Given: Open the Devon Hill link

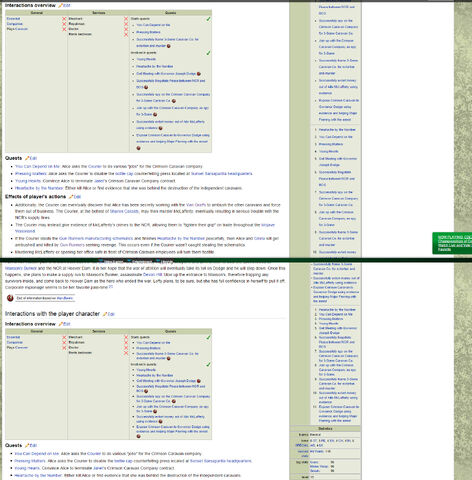Looking at the screenshot, I should pos(153,275).
